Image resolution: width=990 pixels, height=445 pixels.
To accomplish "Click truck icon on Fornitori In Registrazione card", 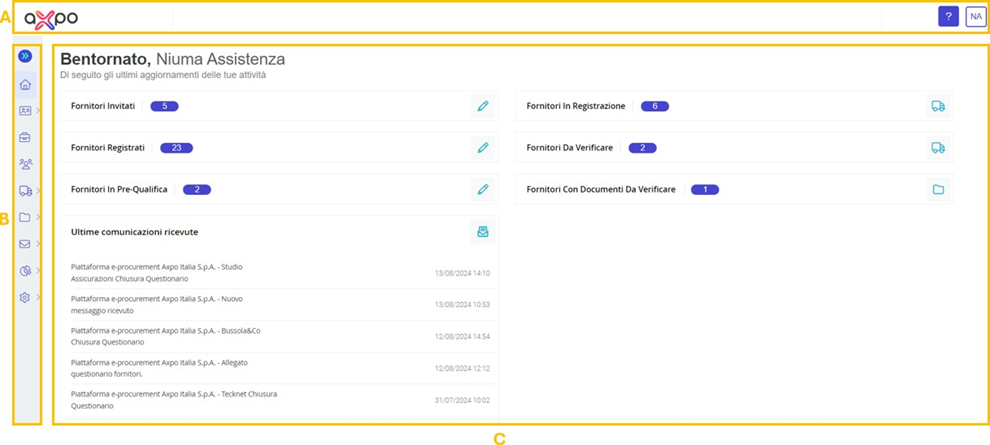I will tap(938, 106).
